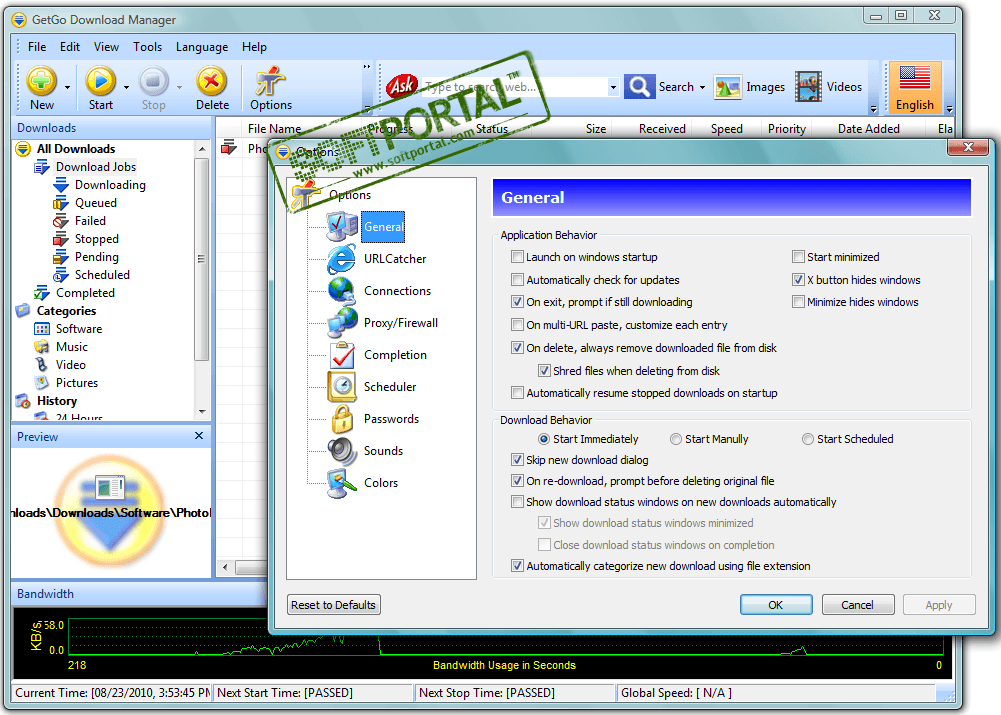
Task: Open the web search box dropdown
Action: click(x=613, y=87)
